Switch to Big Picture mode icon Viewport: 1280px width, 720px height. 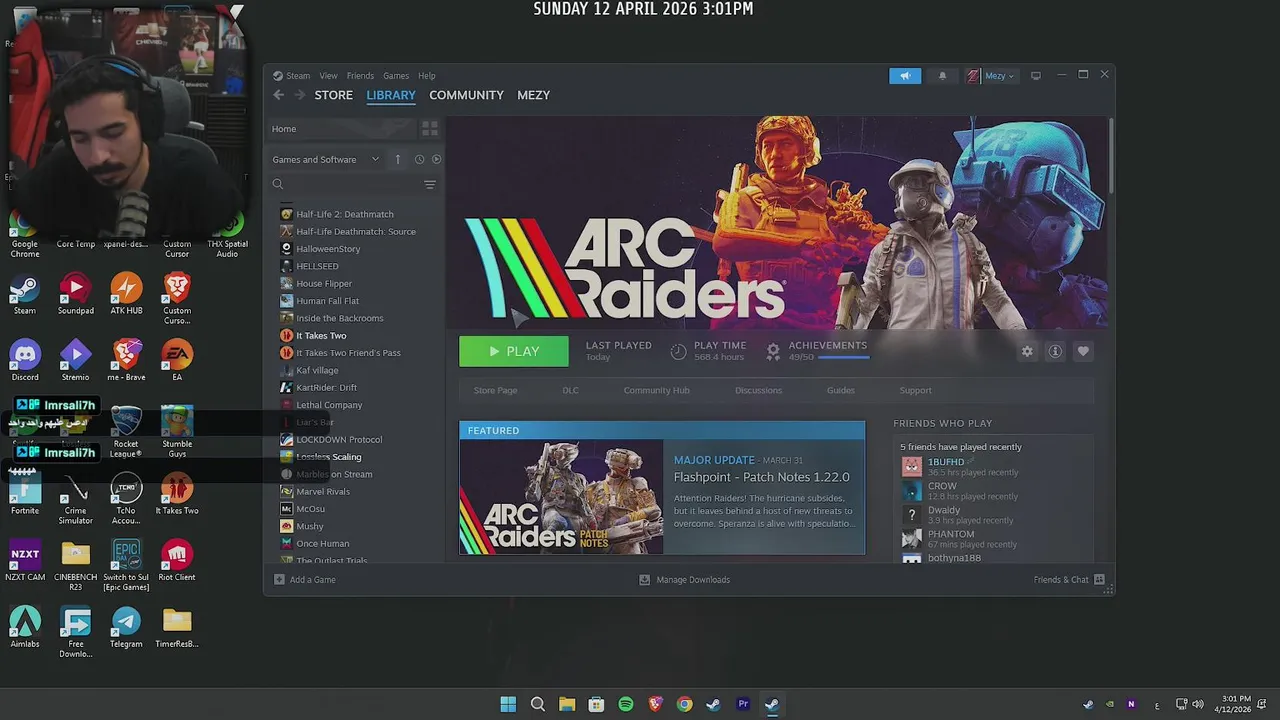1036,76
